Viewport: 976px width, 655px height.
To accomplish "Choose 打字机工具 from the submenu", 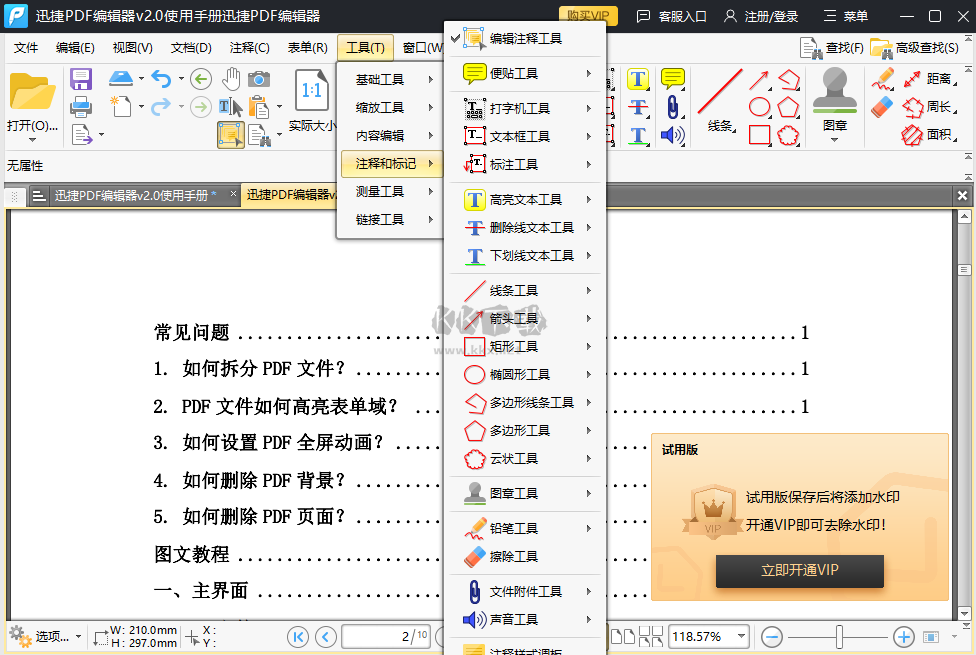I will point(525,108).
